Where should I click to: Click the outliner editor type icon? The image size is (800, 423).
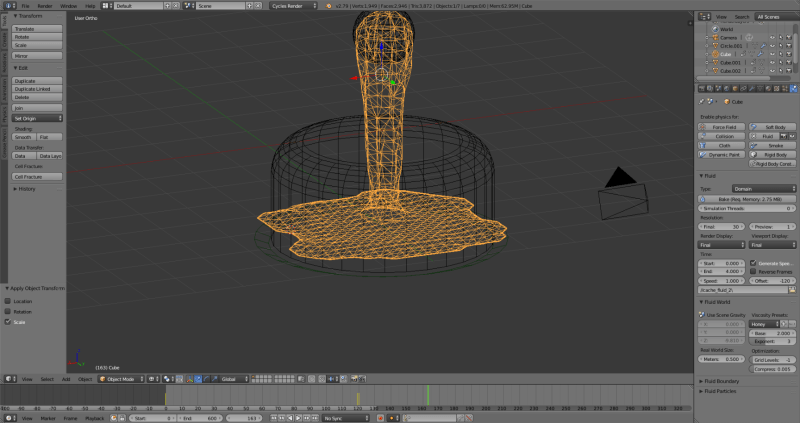click(x=705, y=17)
